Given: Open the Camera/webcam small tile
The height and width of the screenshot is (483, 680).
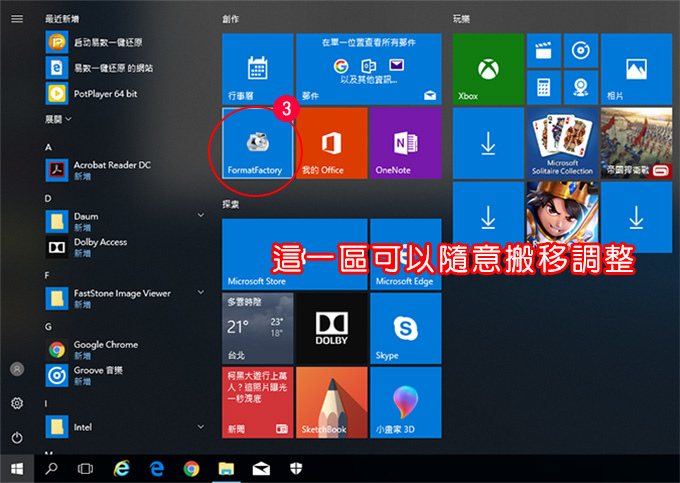Looking at the screenshot, I should pyautogui.click(x=581, y=88).
